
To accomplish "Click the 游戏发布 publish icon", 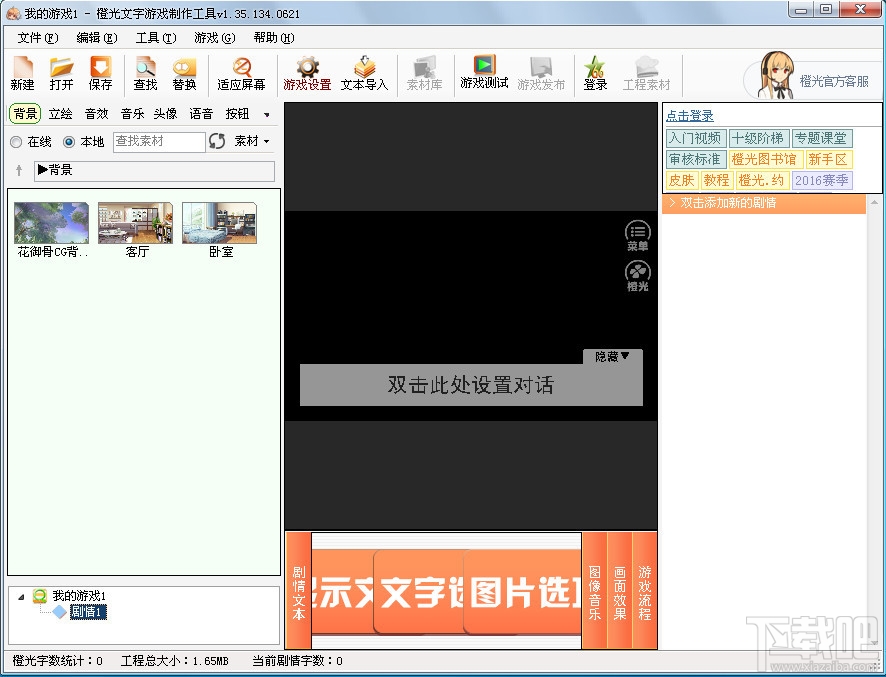I will point(541,73).
